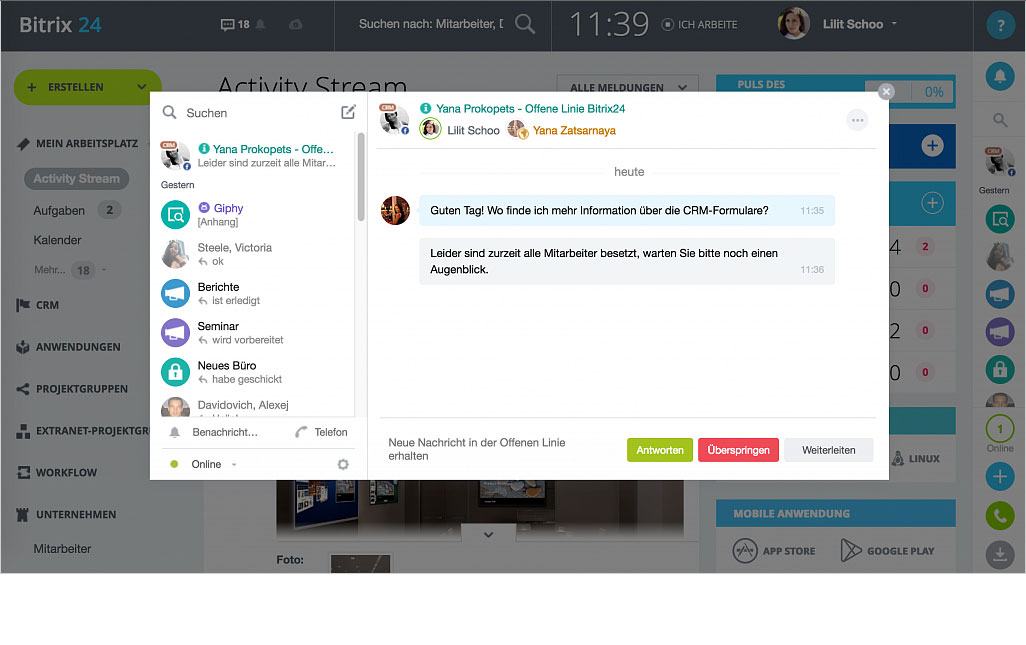Click the Linux download icon
The image size is (1026, 645).
click(898, 459)
